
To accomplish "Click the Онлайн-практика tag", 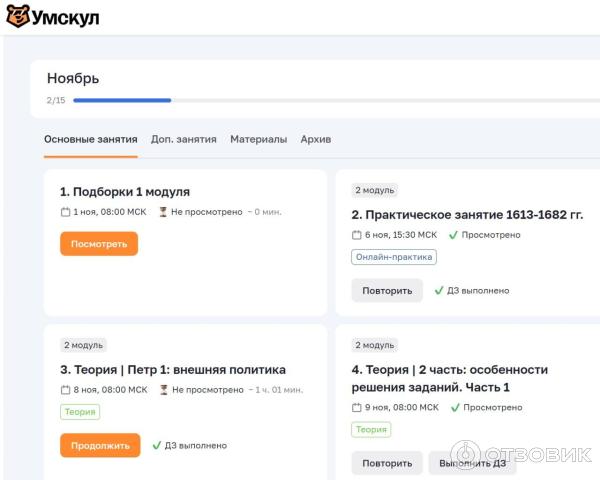I will [x=394, y=257].
